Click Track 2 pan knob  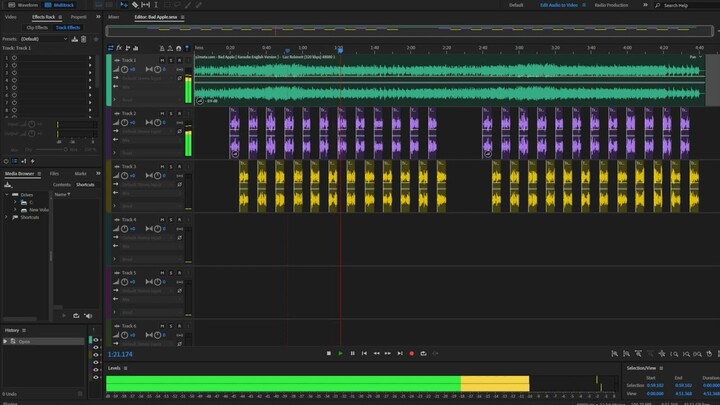click(158, 123)
